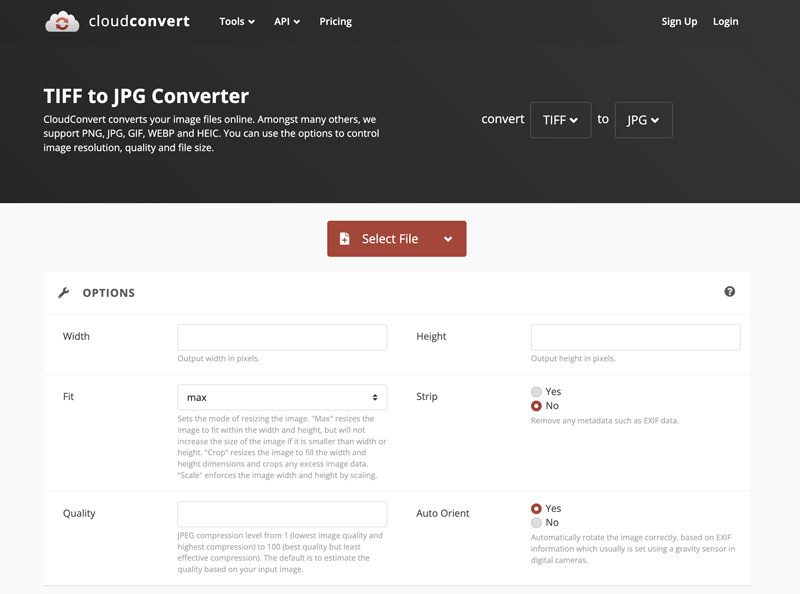Click the Strip label
Image resolution: width=800 pixels, height=594 pixels.
click(x=427, y=396)
